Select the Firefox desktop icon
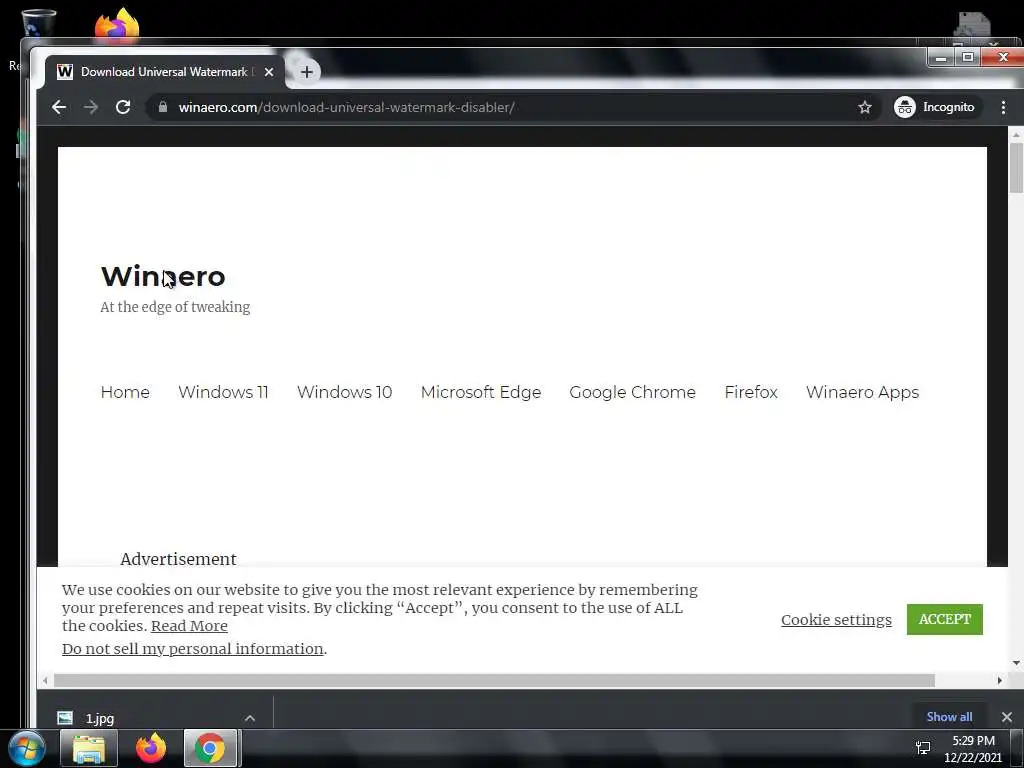The image size is (1024, 768). tap(118, 23)
